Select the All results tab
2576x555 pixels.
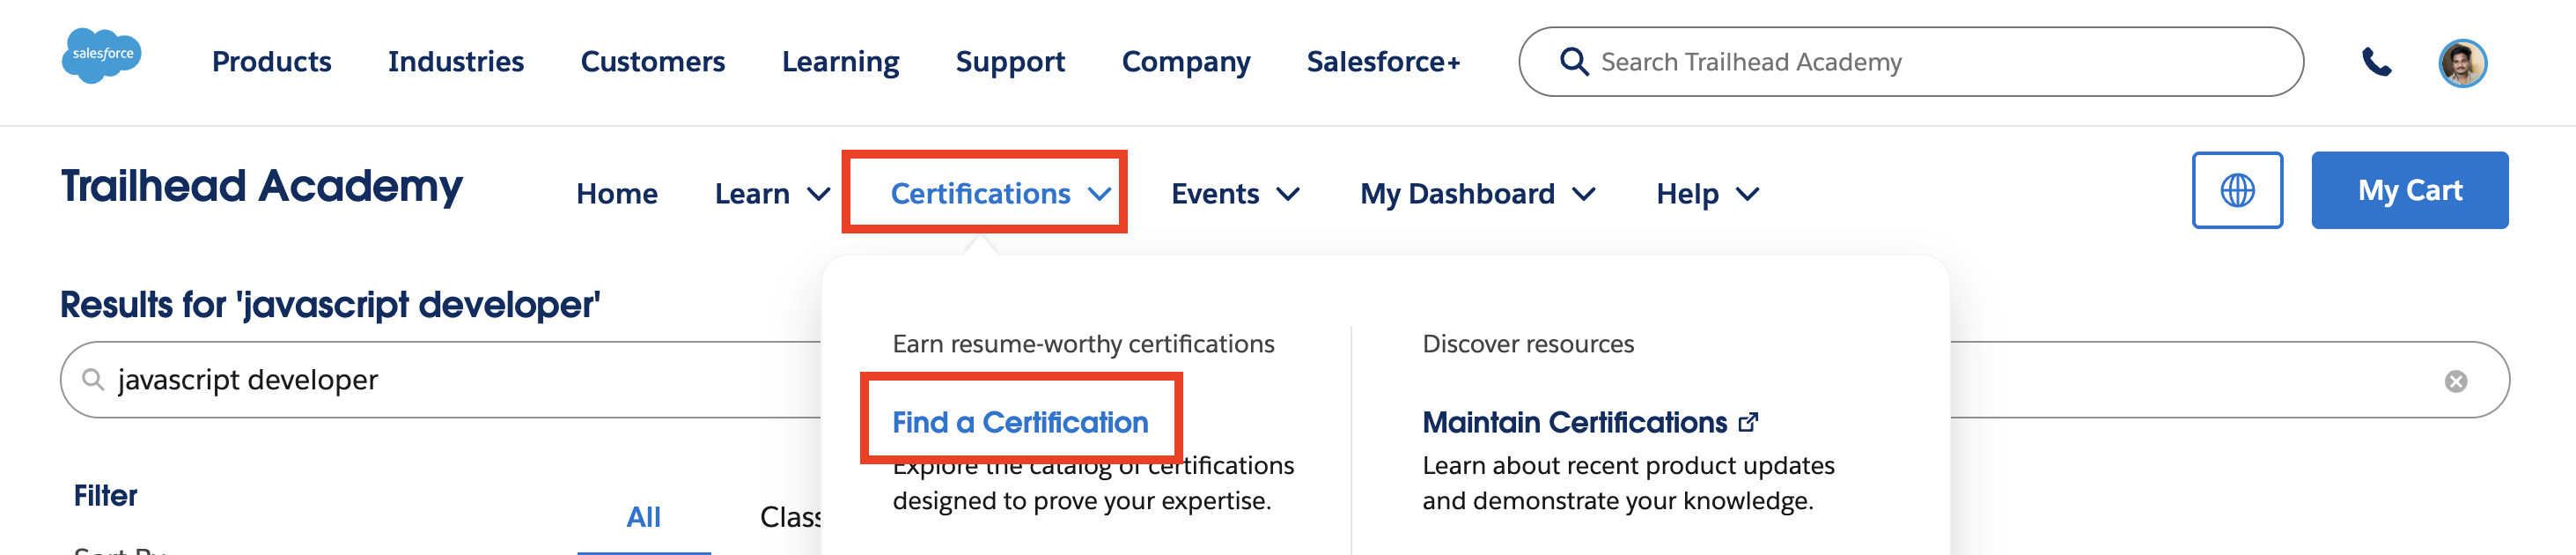tap(643, 518)
